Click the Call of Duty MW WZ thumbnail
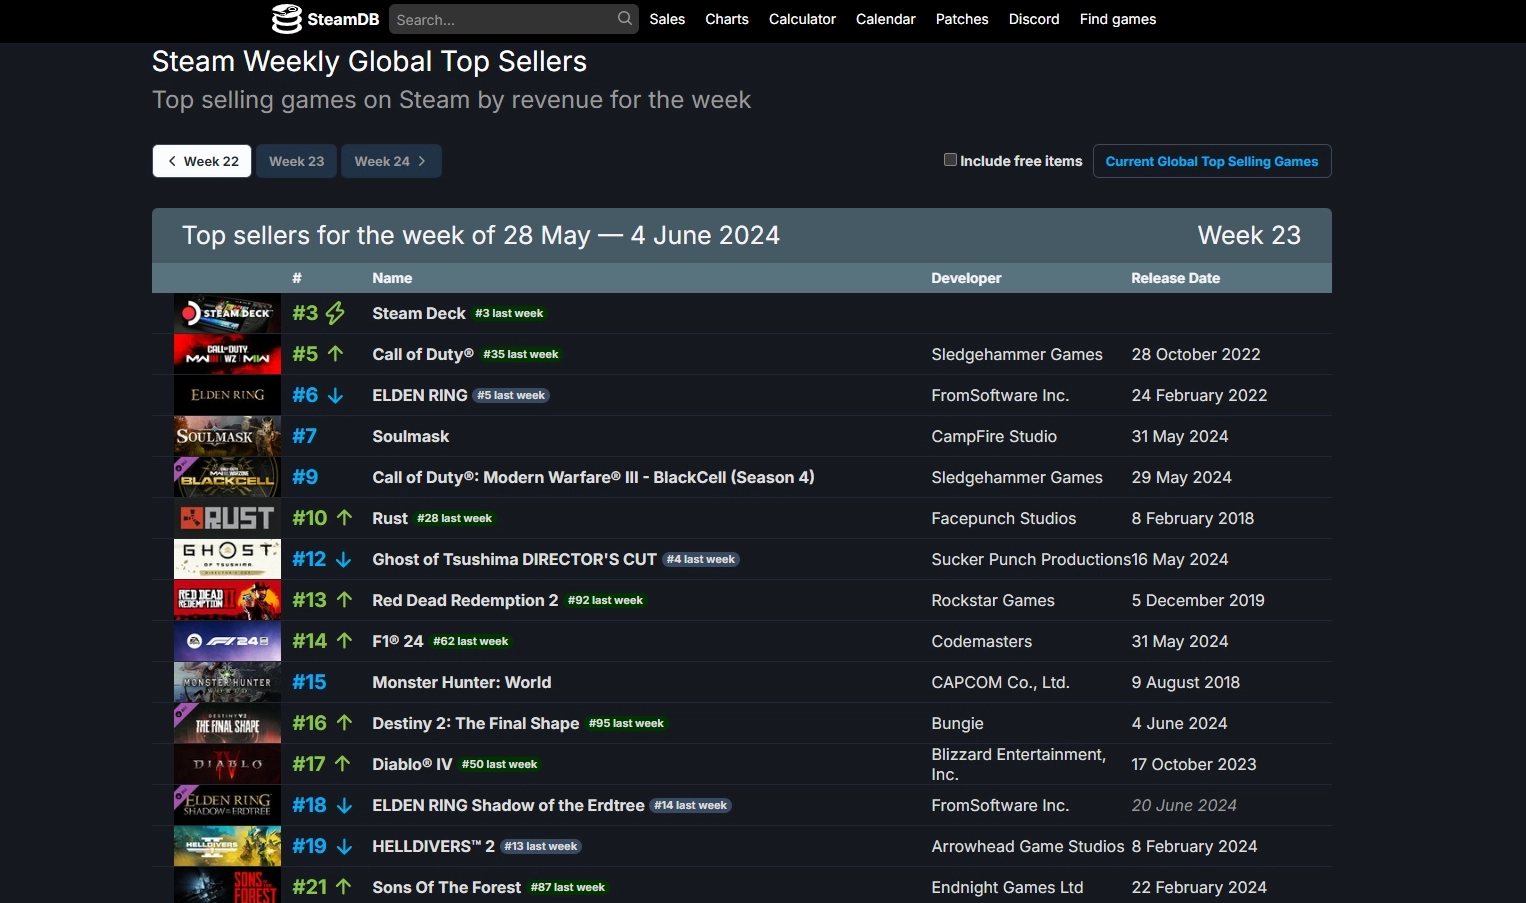 click(227, 354)
